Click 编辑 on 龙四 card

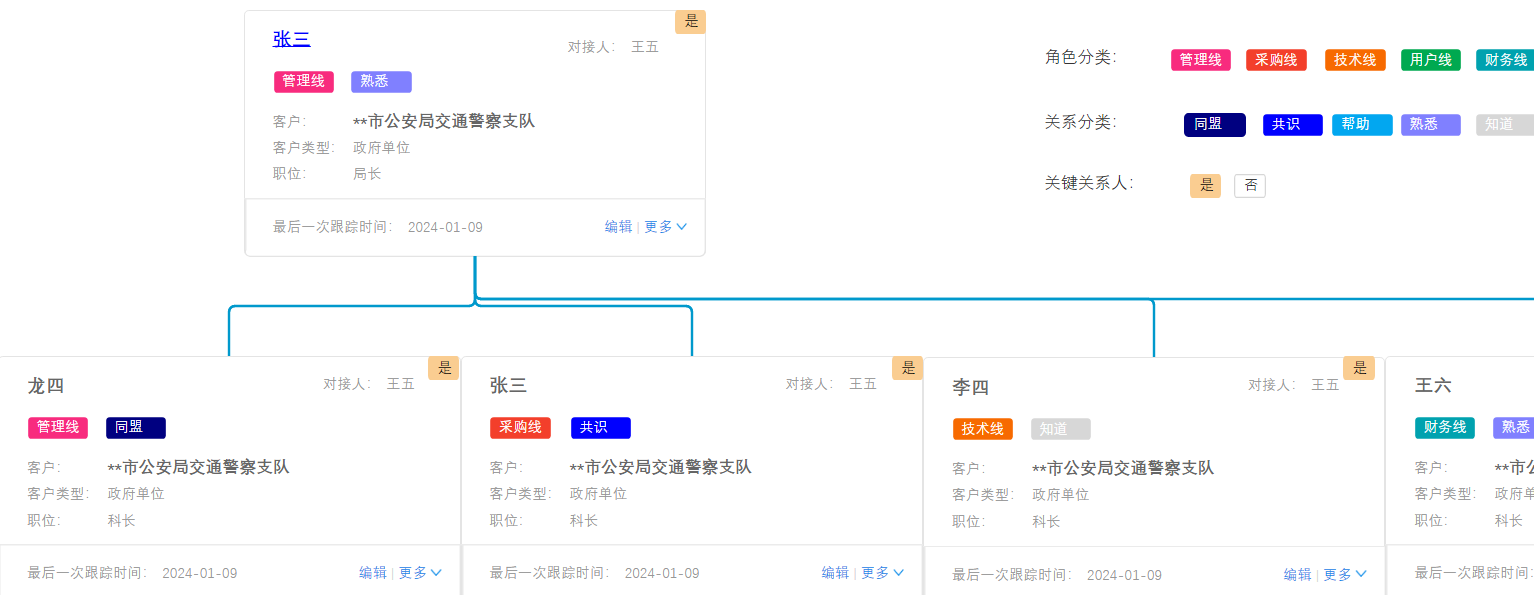[x=373, y=573]
